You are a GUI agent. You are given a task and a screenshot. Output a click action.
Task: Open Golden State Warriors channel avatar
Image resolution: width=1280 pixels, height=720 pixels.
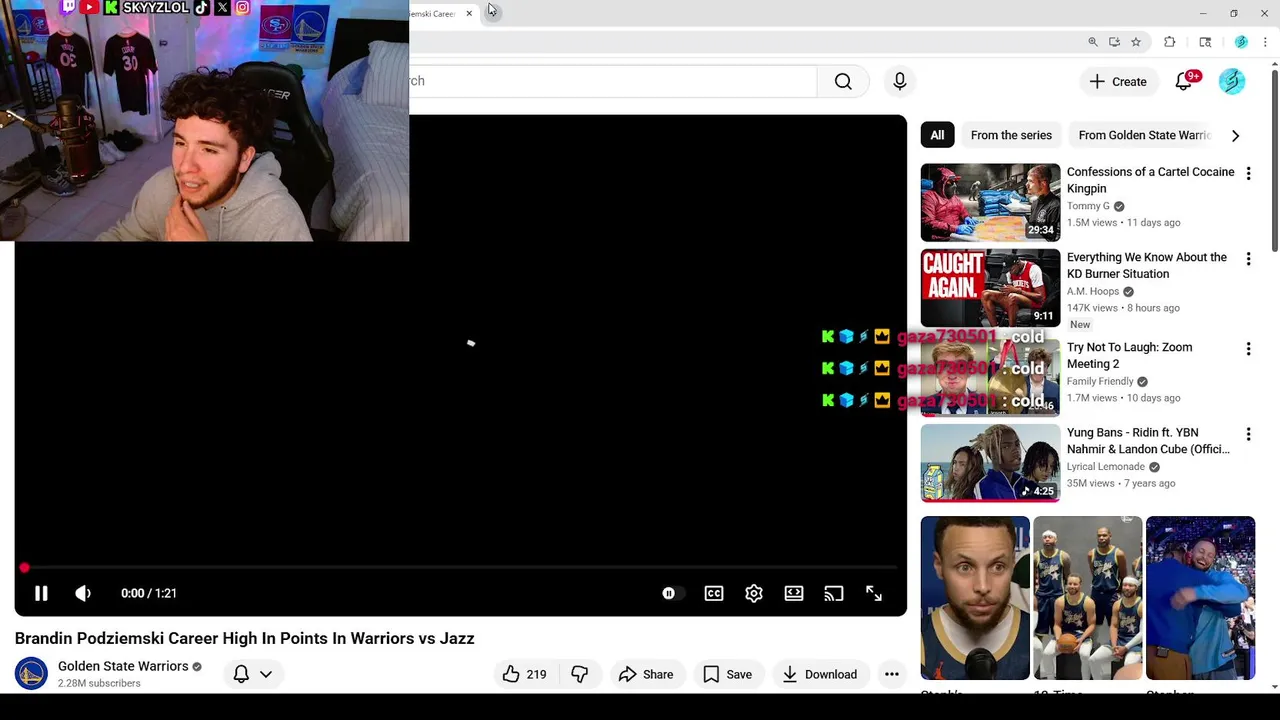pos(31,674)
